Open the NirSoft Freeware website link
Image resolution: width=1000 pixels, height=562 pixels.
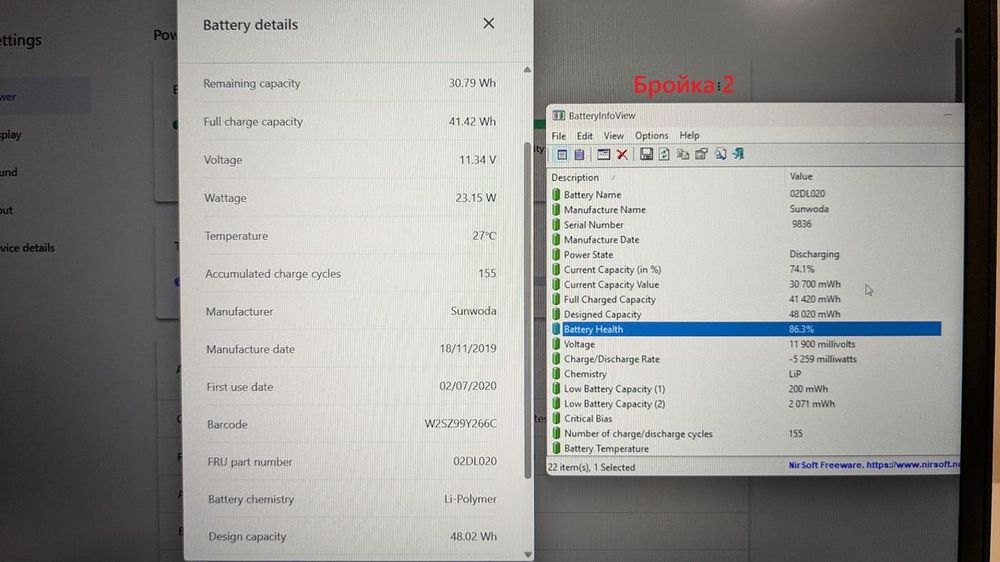pyautogui.click(x=874, y=465)
